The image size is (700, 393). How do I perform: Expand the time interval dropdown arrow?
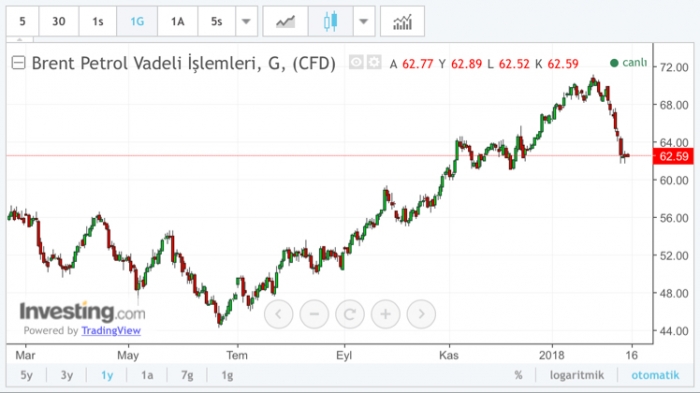pos(246,21)
